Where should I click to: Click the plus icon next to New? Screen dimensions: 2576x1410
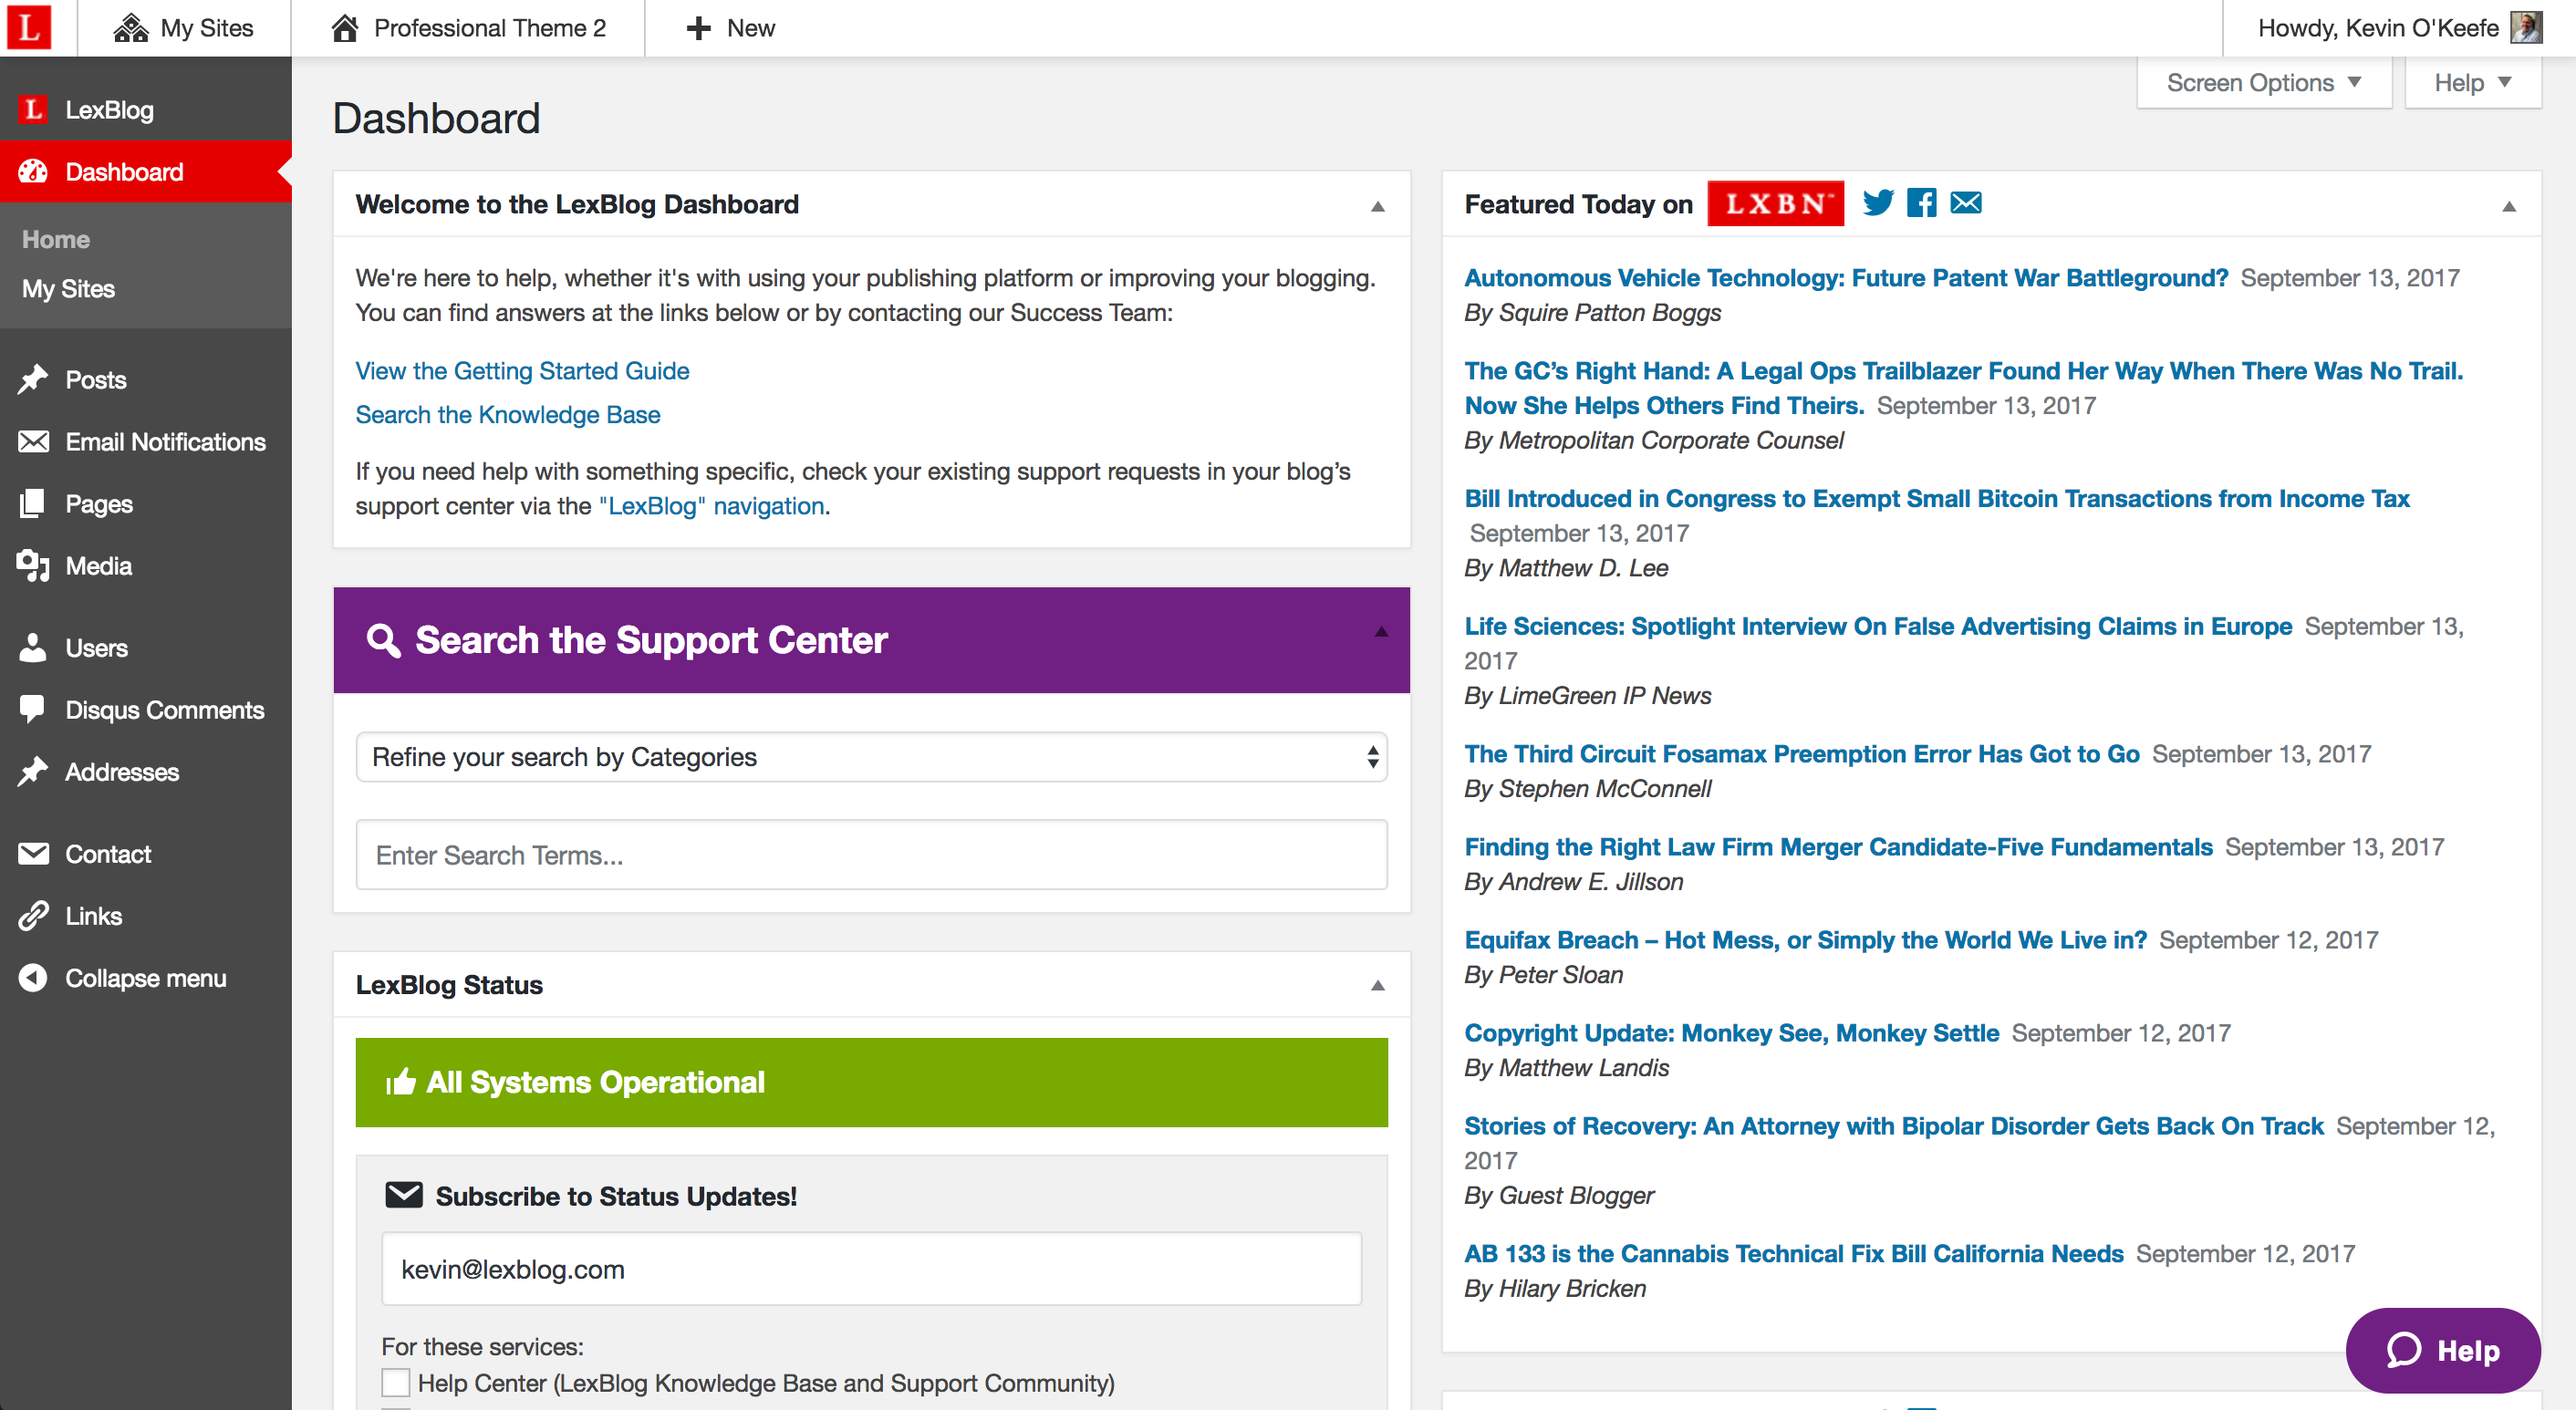(699, 28)
